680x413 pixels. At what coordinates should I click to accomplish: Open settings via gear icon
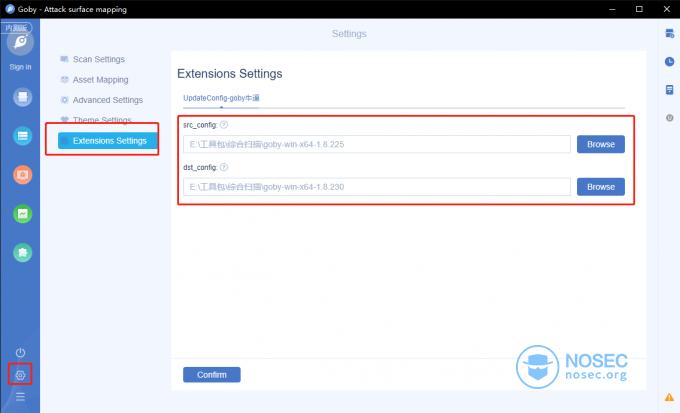click(20, 375)
